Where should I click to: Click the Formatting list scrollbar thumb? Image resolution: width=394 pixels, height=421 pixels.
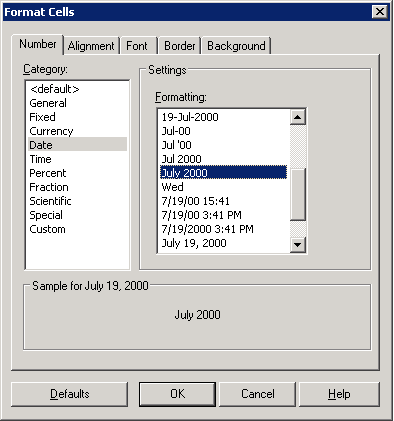click(298, 195)
